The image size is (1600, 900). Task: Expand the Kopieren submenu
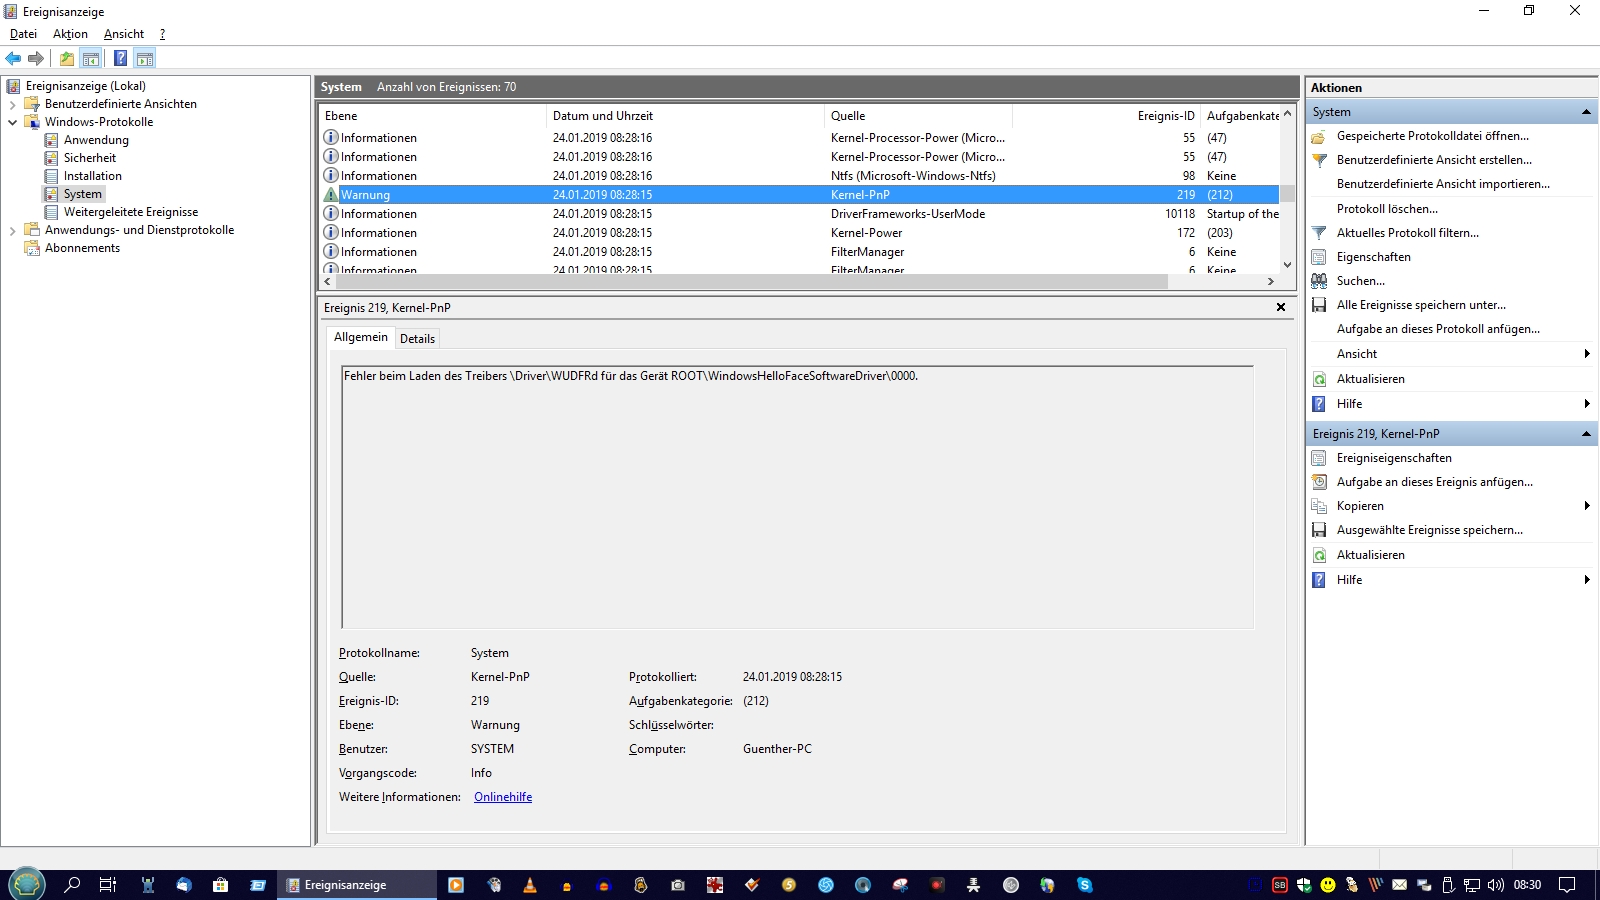(1586, 506)
